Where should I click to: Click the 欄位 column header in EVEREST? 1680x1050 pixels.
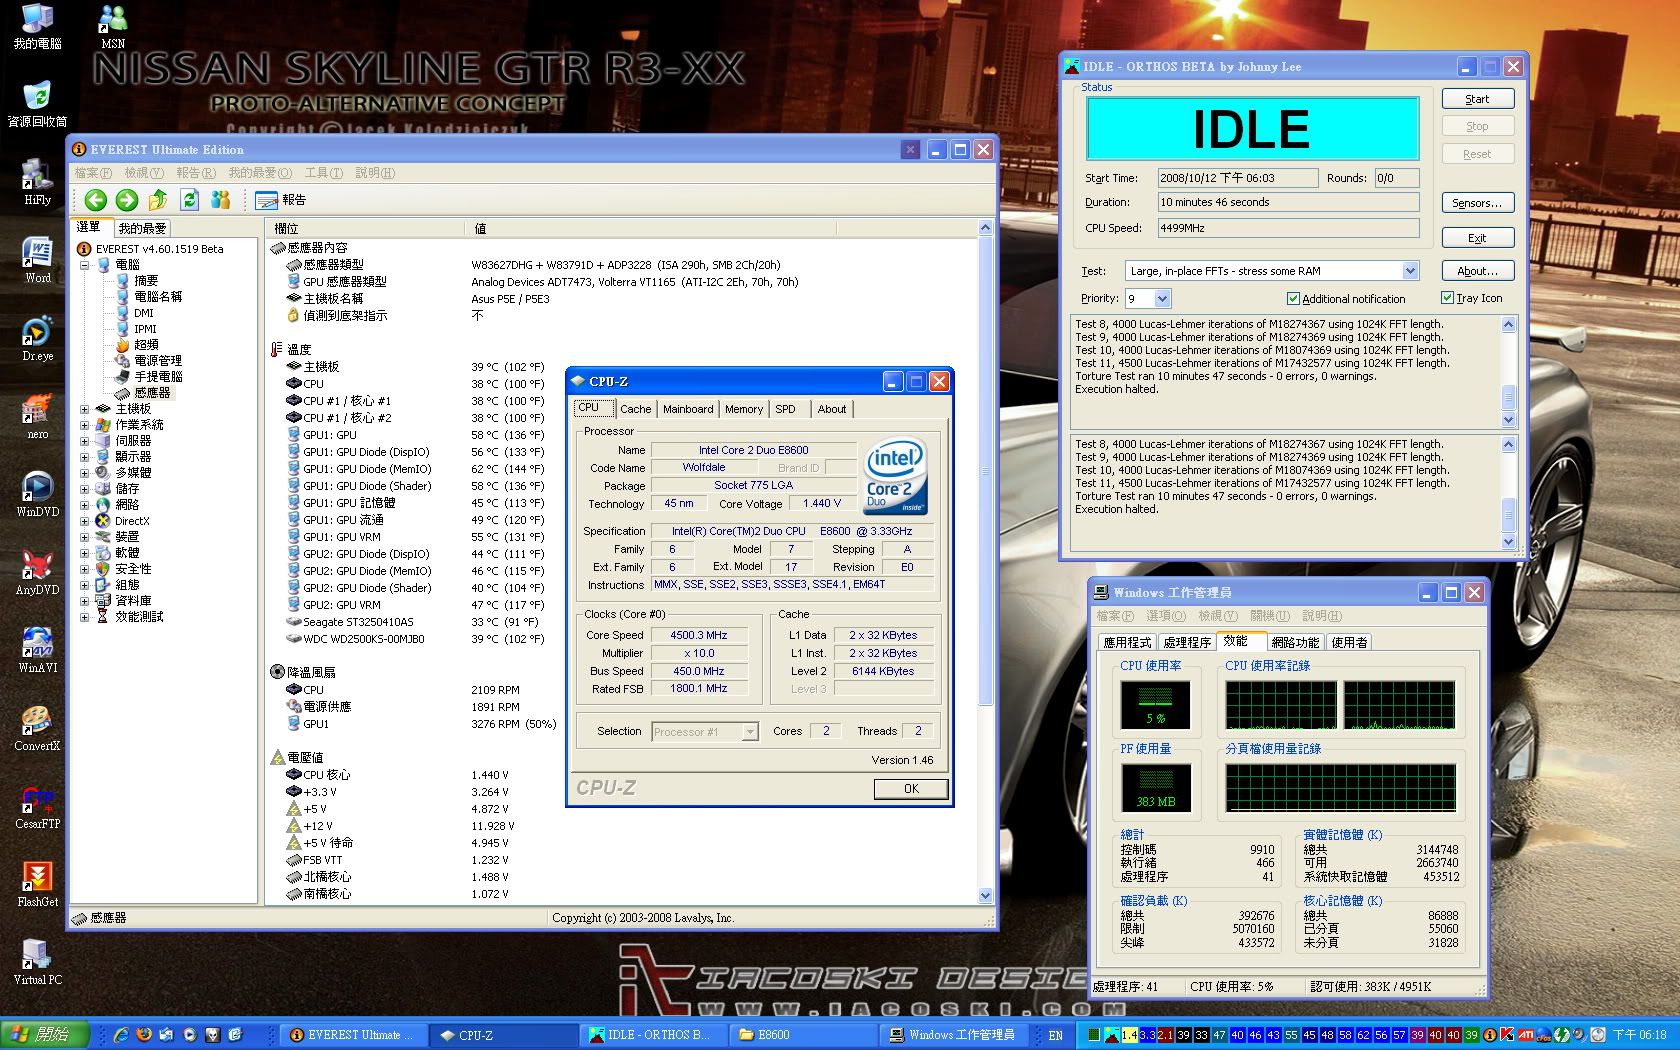pos(366,229)
